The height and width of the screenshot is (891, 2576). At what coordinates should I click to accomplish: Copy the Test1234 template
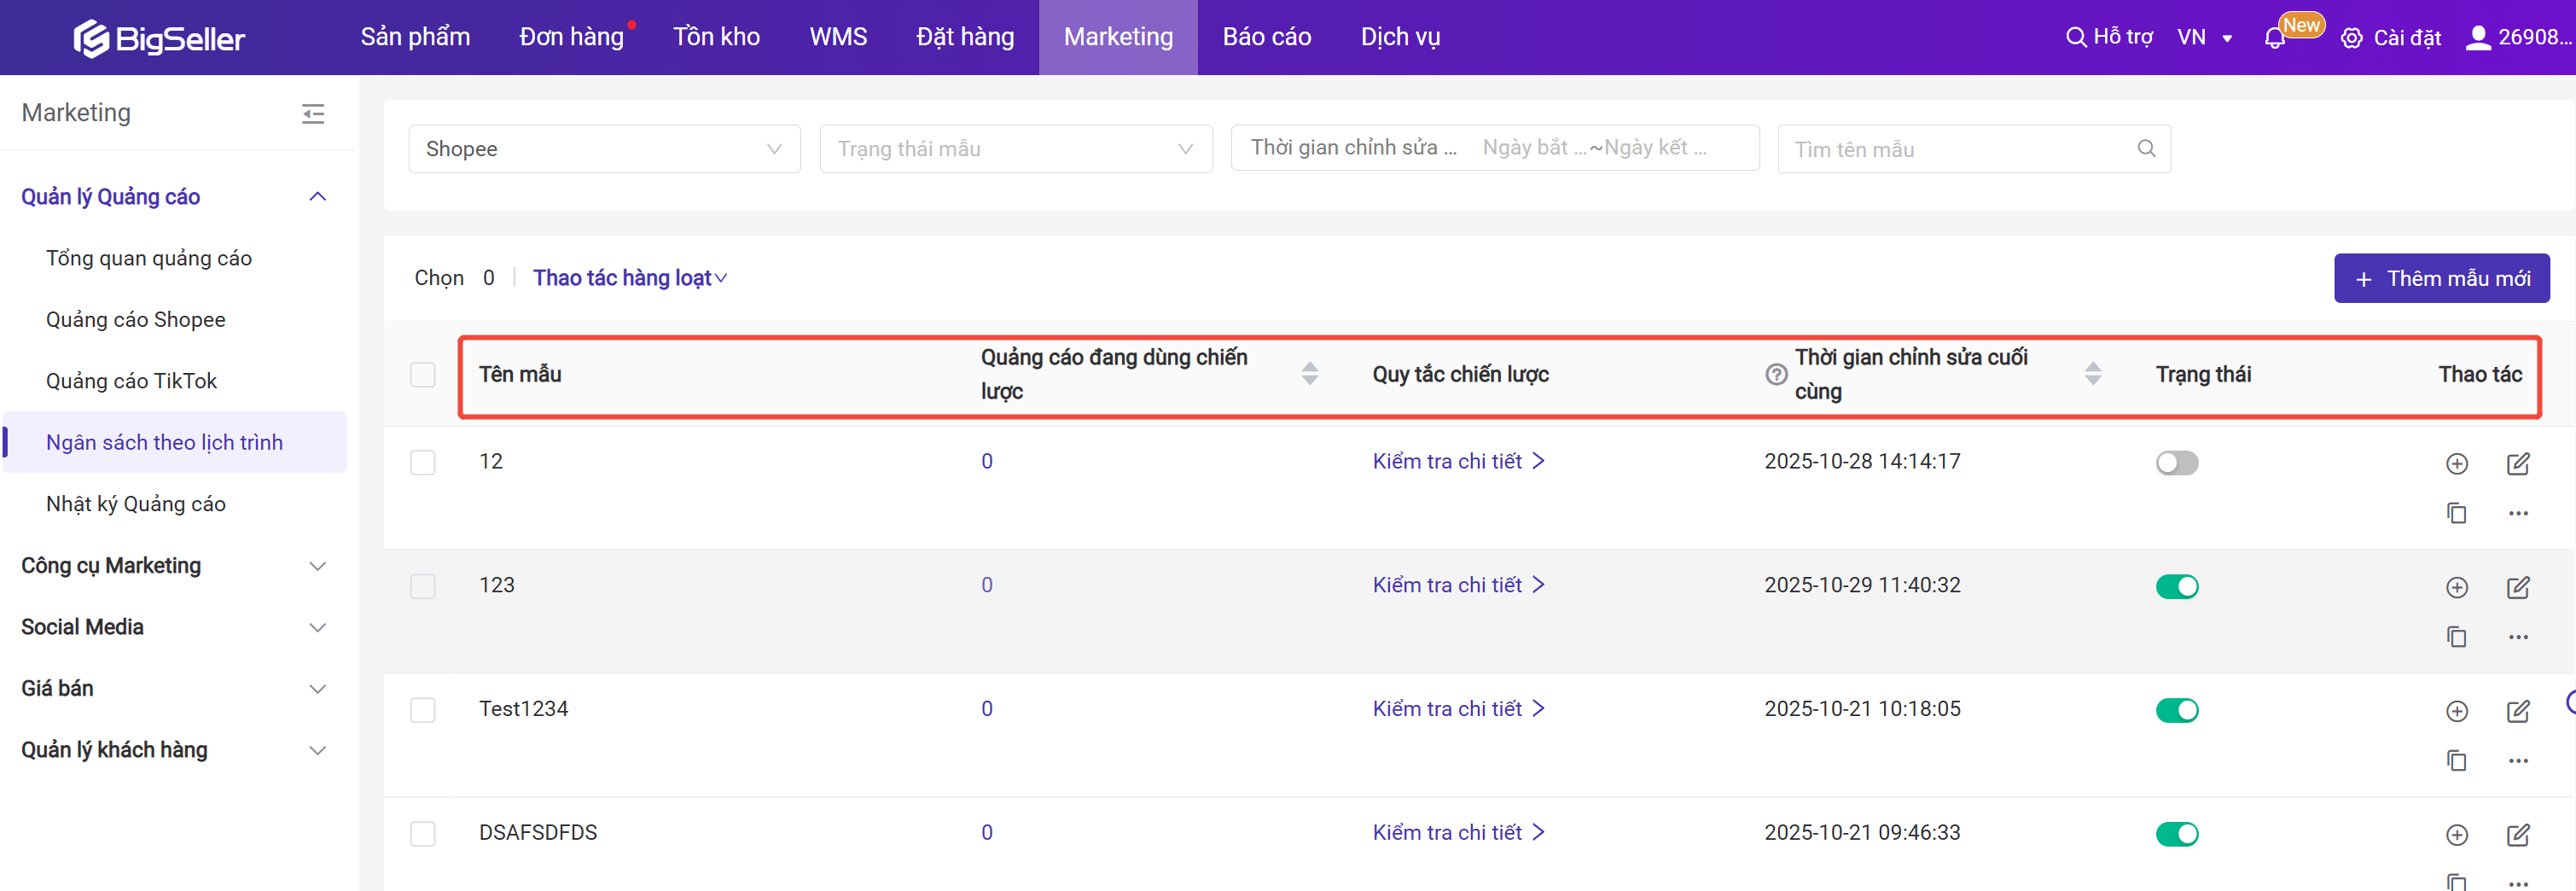click(2456, 760)
